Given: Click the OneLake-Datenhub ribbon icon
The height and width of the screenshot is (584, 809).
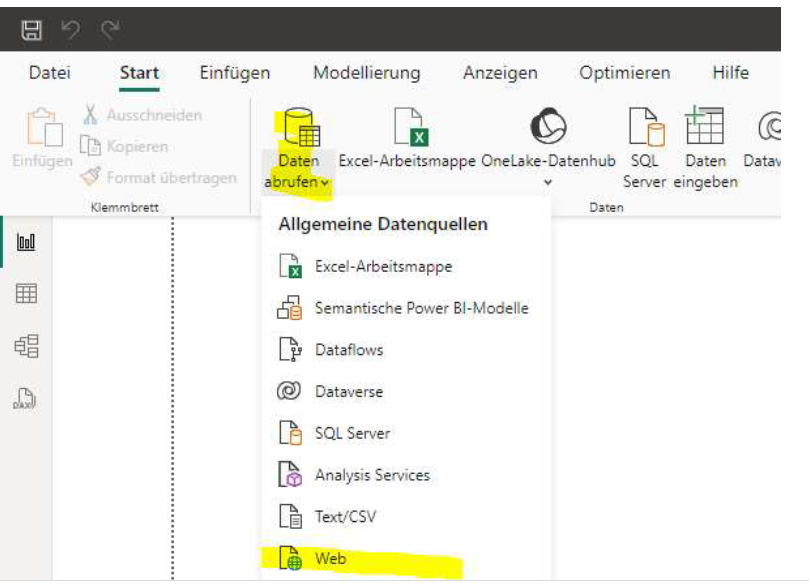Looking at the screenshot, I should (x=548, y=126).
